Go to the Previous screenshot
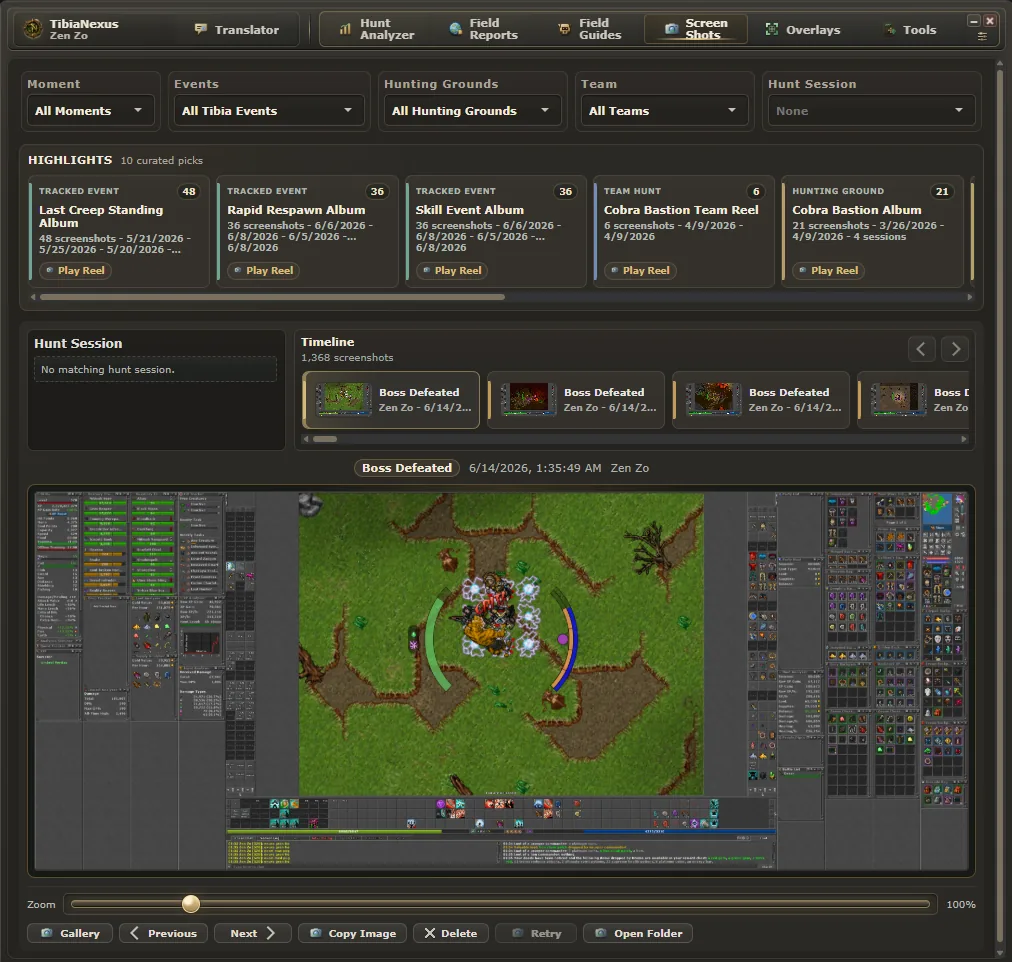Image resolution: width=1012 pixels, height=962 pixels. [x=163, y=933]
